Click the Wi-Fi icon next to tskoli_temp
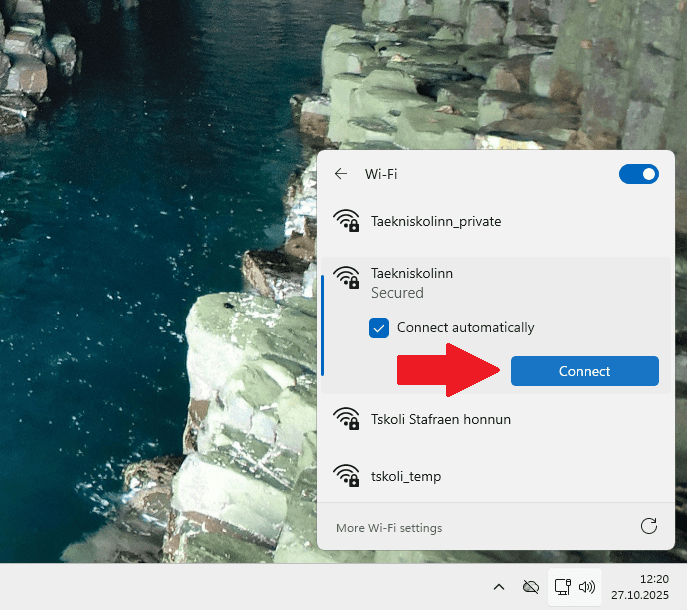This screenshot has width=687, height=610. [x=347, y=476]
